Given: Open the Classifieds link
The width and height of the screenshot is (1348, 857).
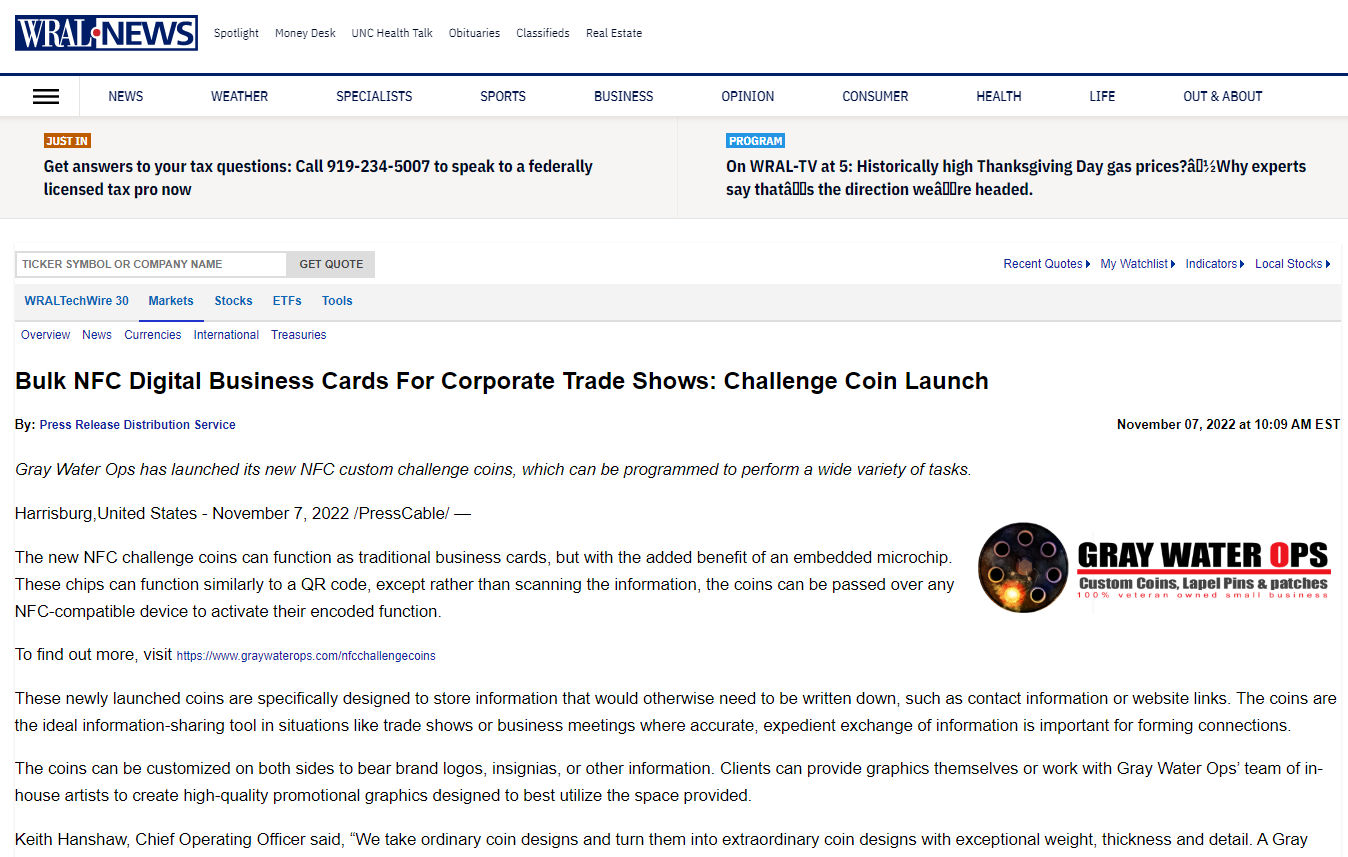Looking at the screenshot, I should pos(543,33).
